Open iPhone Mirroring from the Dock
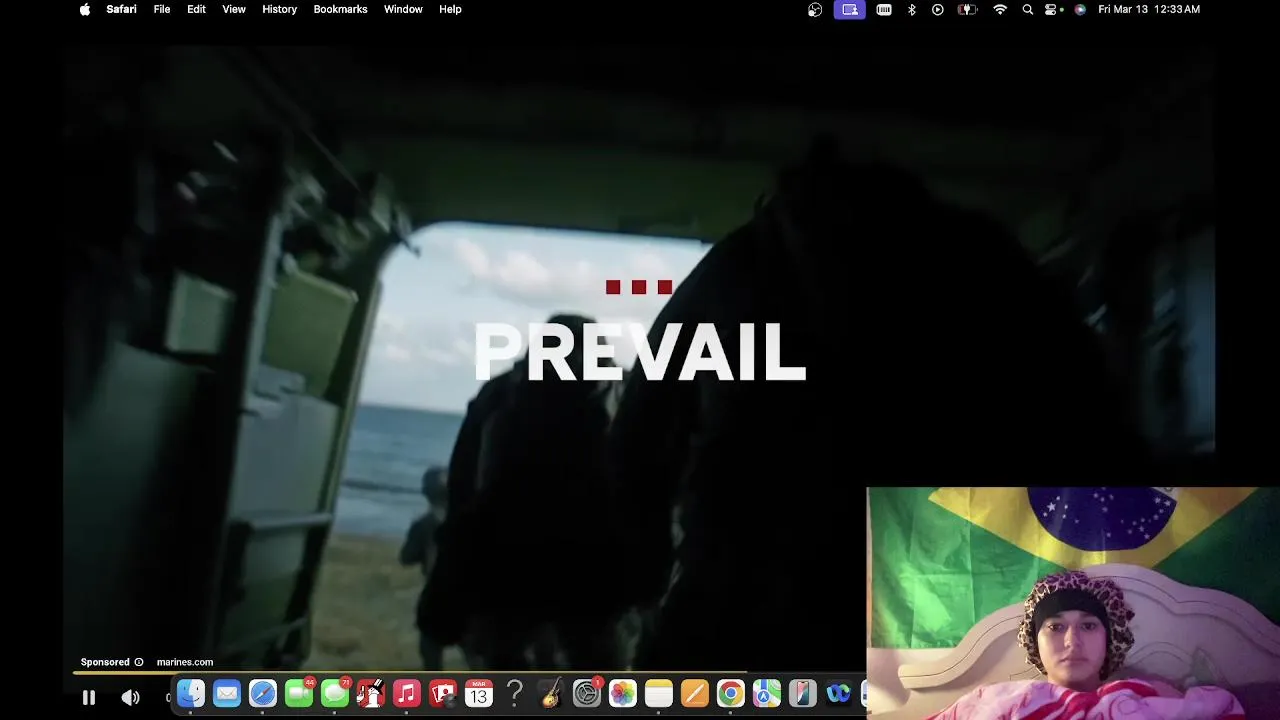This screenshot has width=1280, height=720. click(x=803, y=693)
